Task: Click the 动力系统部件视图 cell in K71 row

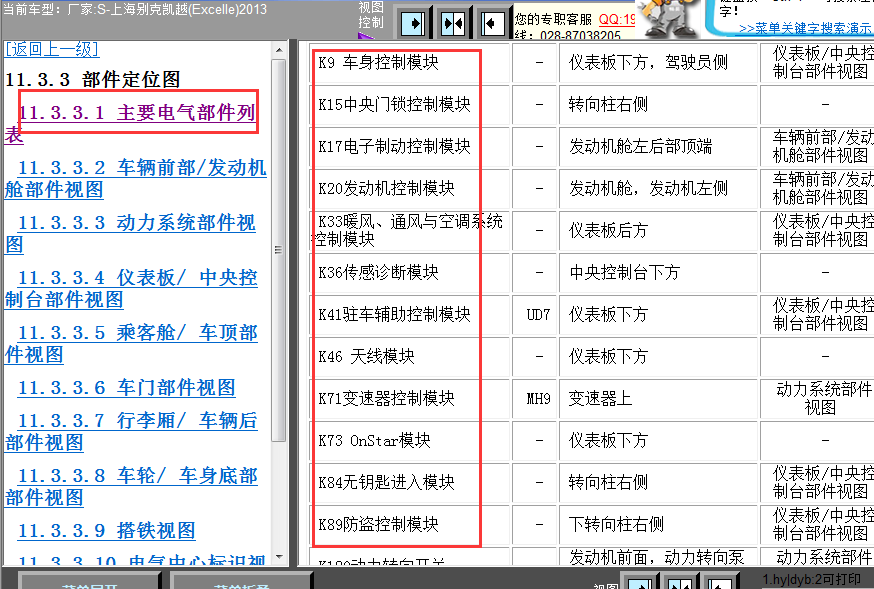Action: [x=817, y=399]
